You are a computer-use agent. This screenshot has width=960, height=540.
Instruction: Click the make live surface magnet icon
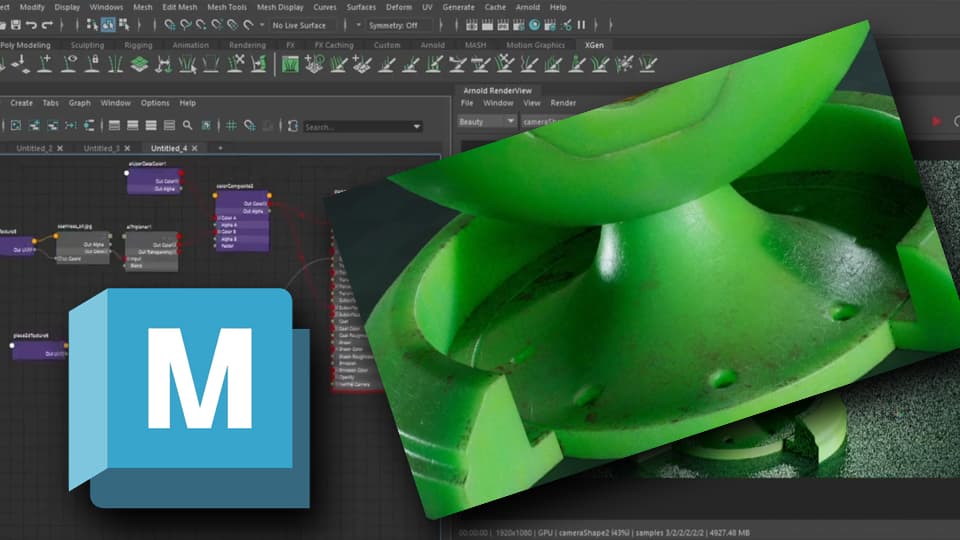click(x=248, y=25)
